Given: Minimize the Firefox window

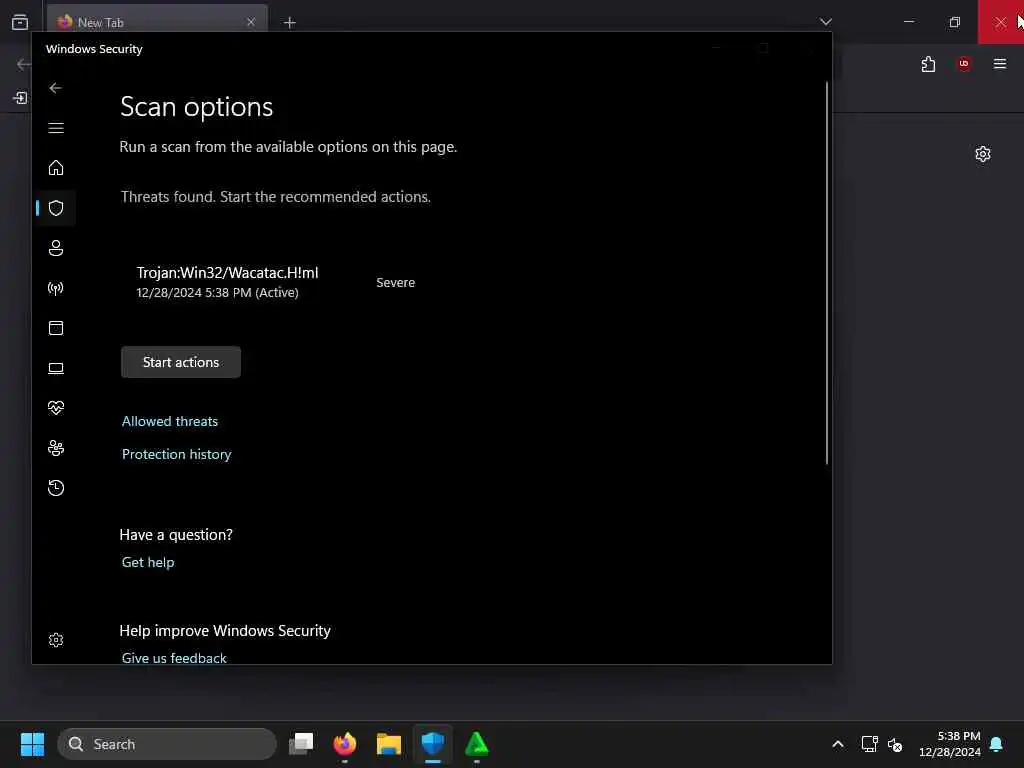Looking at the screenshot, I should tap(908, 22).
